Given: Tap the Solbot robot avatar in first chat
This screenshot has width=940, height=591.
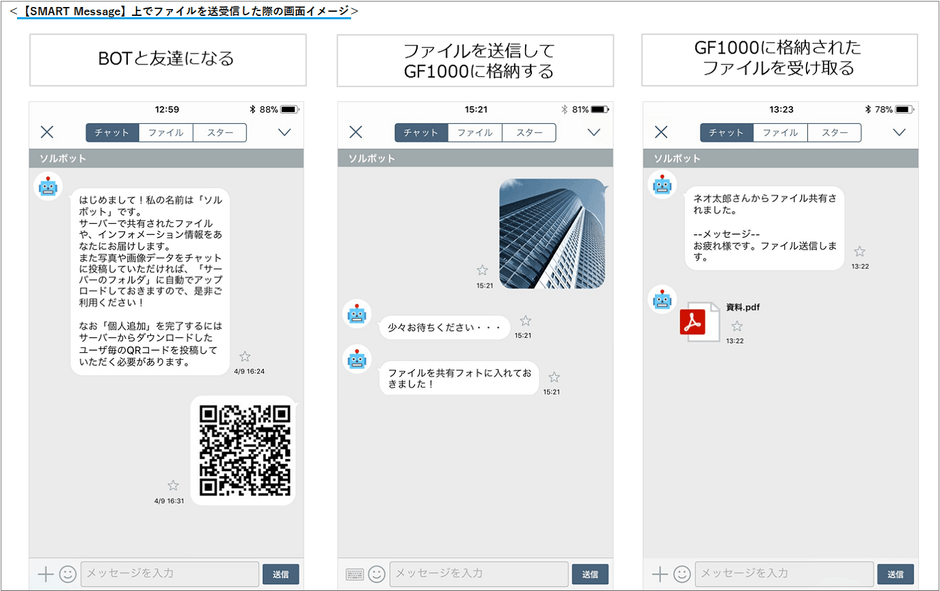Looking at the screenshot, I should point(47,184).
